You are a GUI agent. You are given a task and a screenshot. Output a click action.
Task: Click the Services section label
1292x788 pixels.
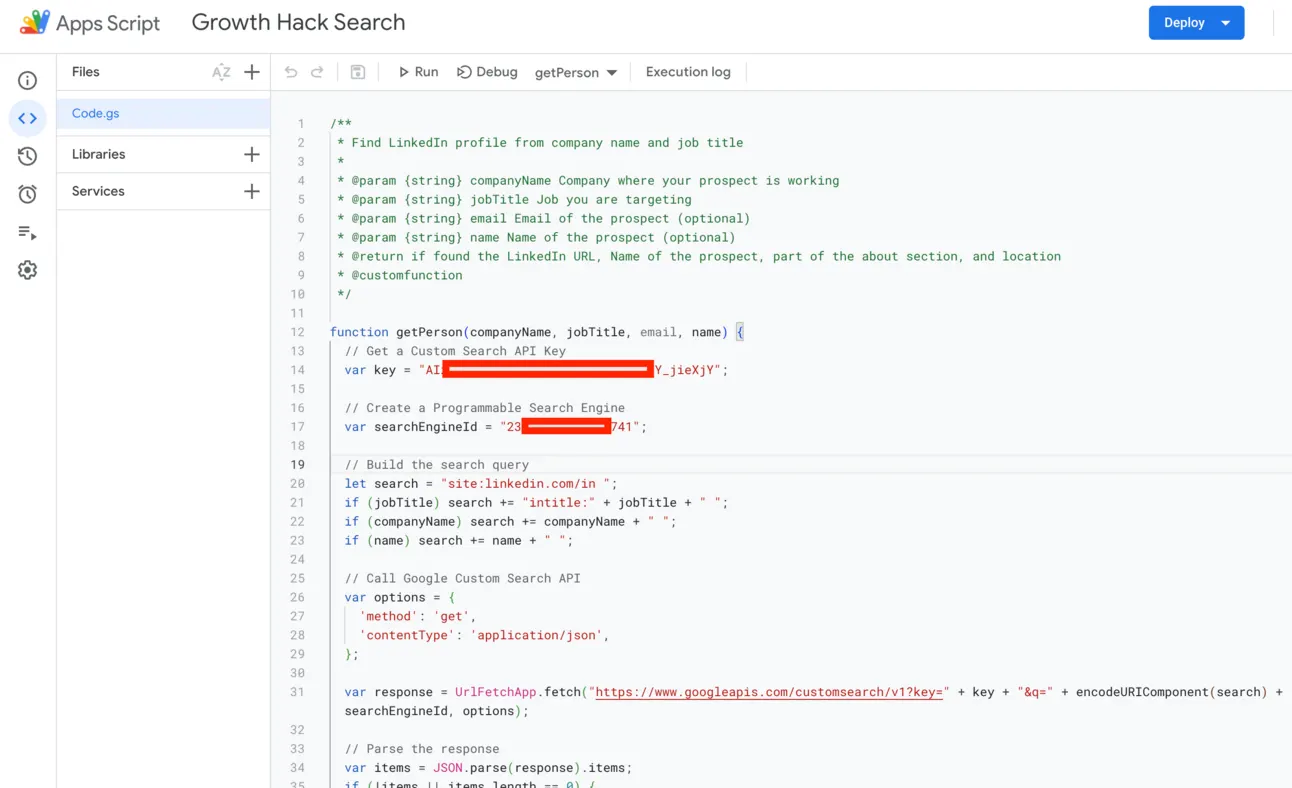pos(98,191)
